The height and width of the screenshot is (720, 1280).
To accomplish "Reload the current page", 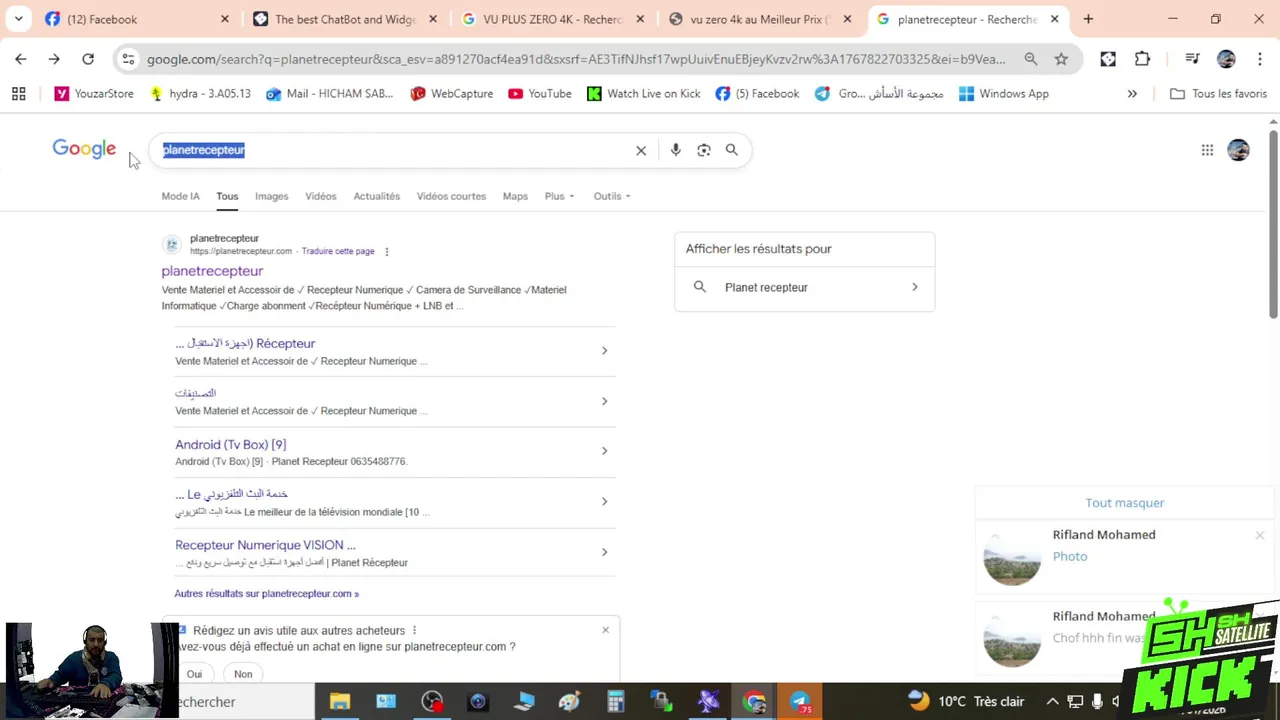I will (88, 59).
